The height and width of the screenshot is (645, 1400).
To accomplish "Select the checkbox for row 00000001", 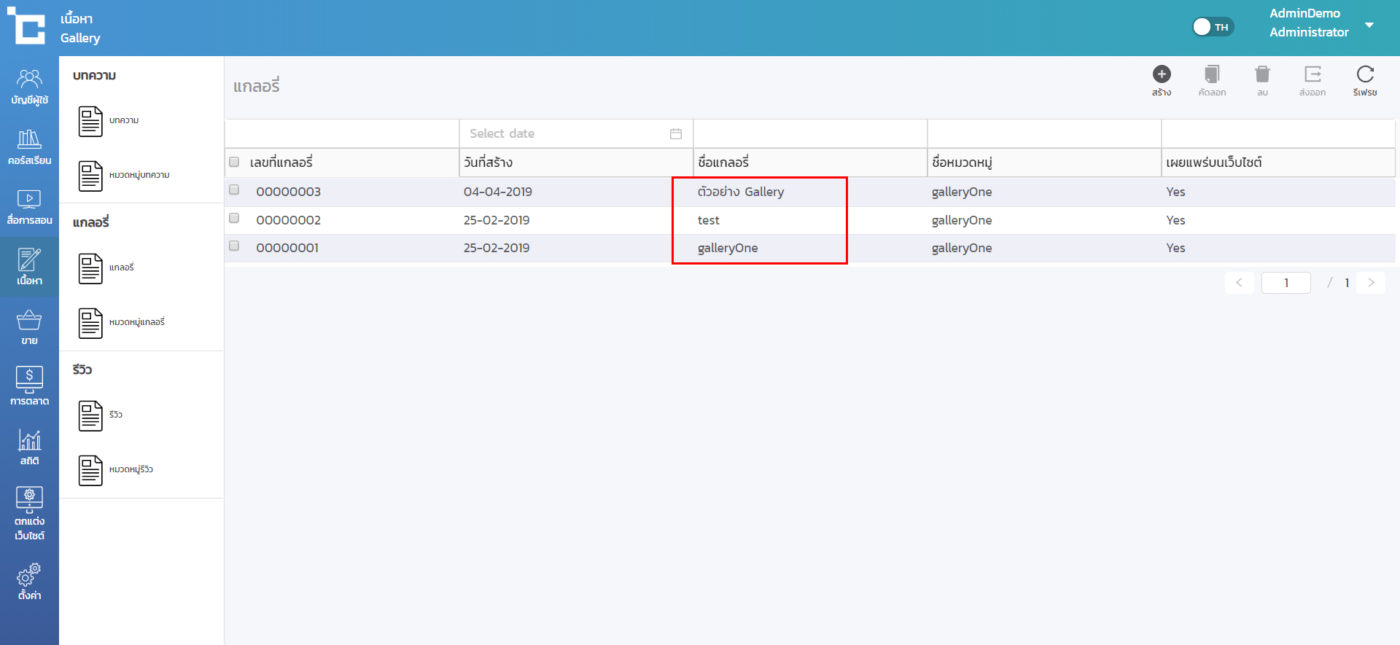I will (234, 246).
